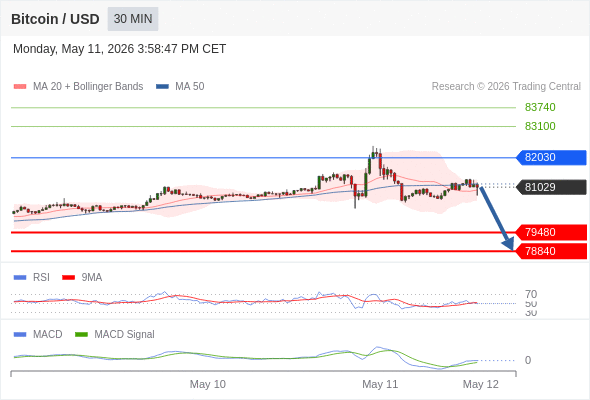Click the Research © 2026 Trading Central text

click(506, 87)
